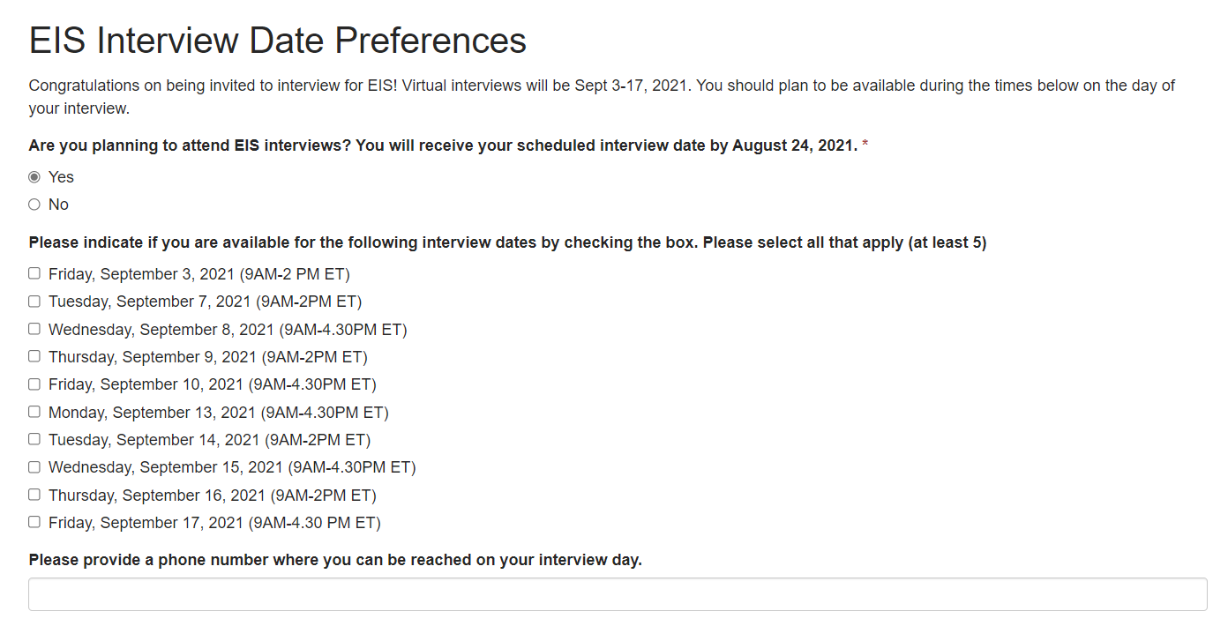This screenshot has width=1228, height=626.
Task: Tick the Wednesday, September 8 box
Action: [35, 329]
